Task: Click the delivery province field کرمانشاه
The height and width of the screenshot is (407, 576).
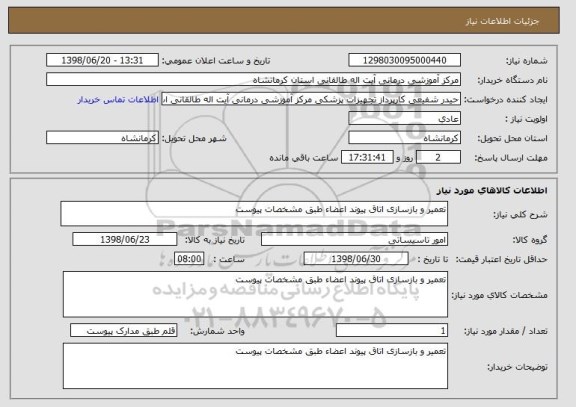Action: (404, 138)
